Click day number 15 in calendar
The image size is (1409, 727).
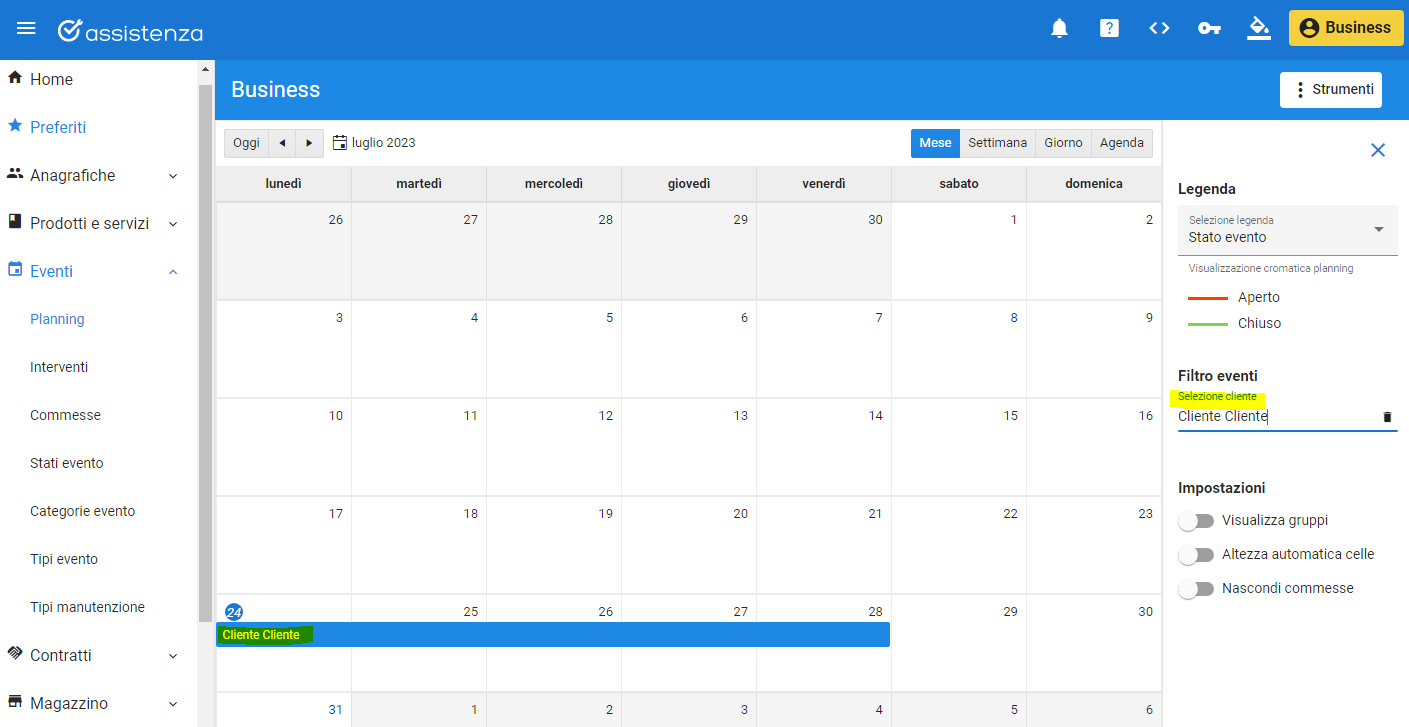click(x=1010, y=416)
